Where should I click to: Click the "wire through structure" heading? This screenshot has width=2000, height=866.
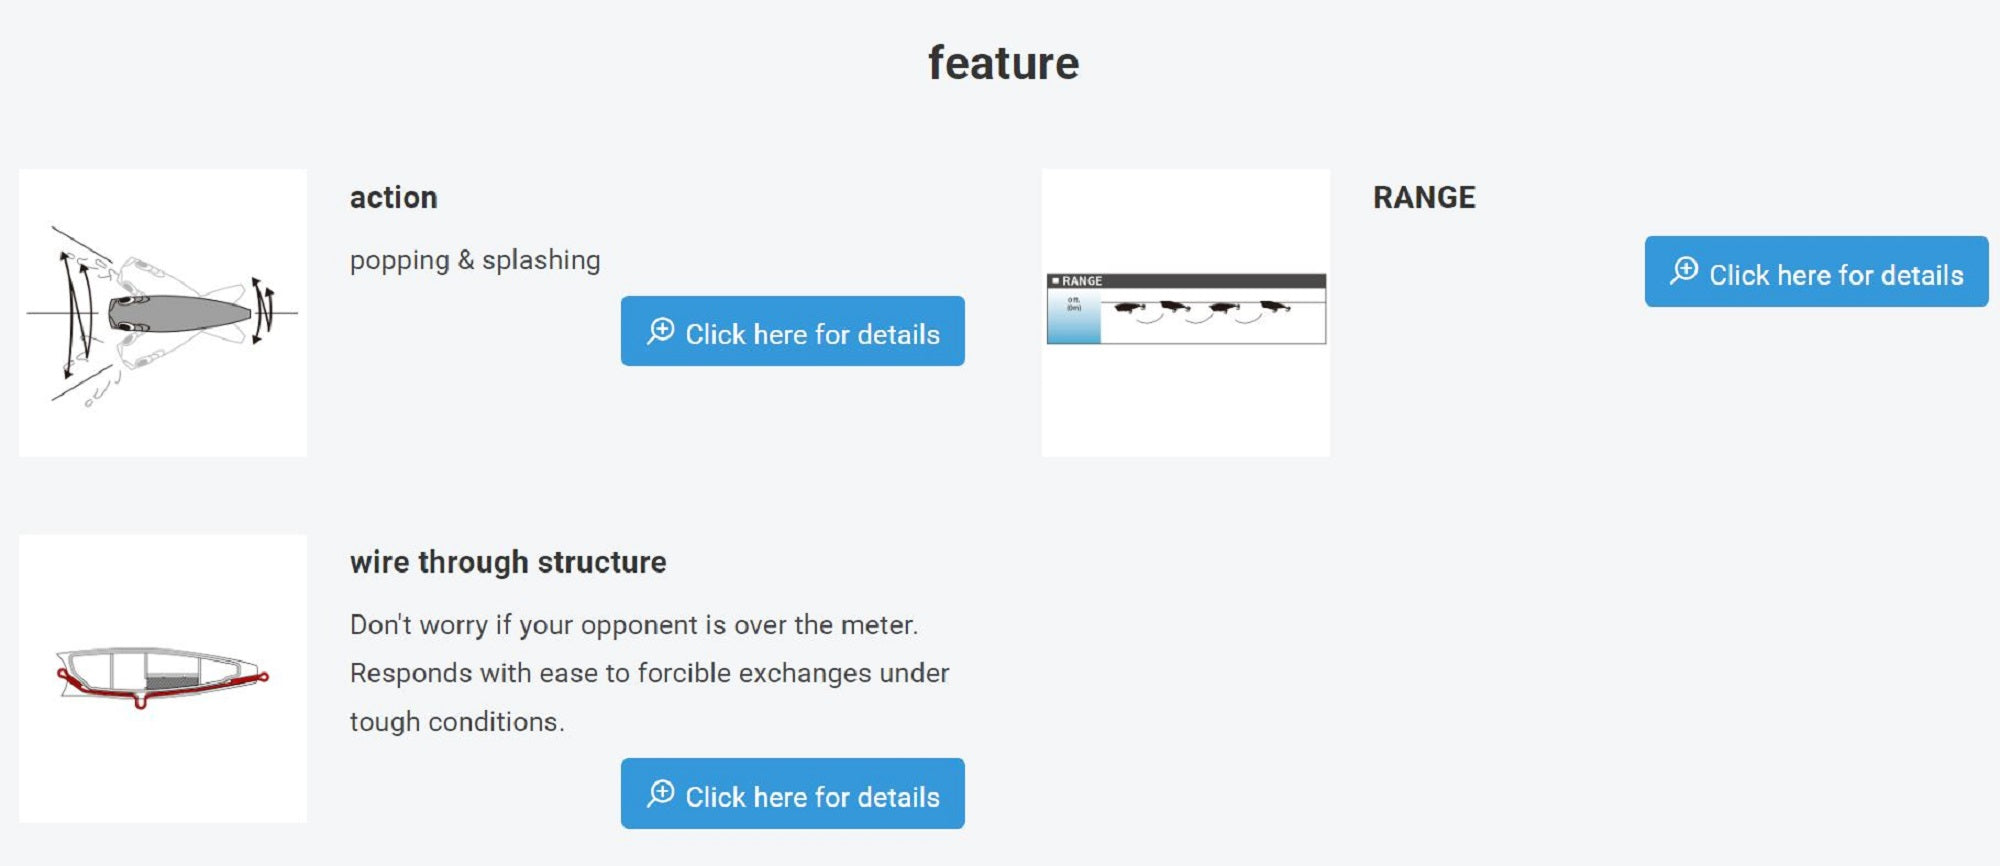(507, 562)
